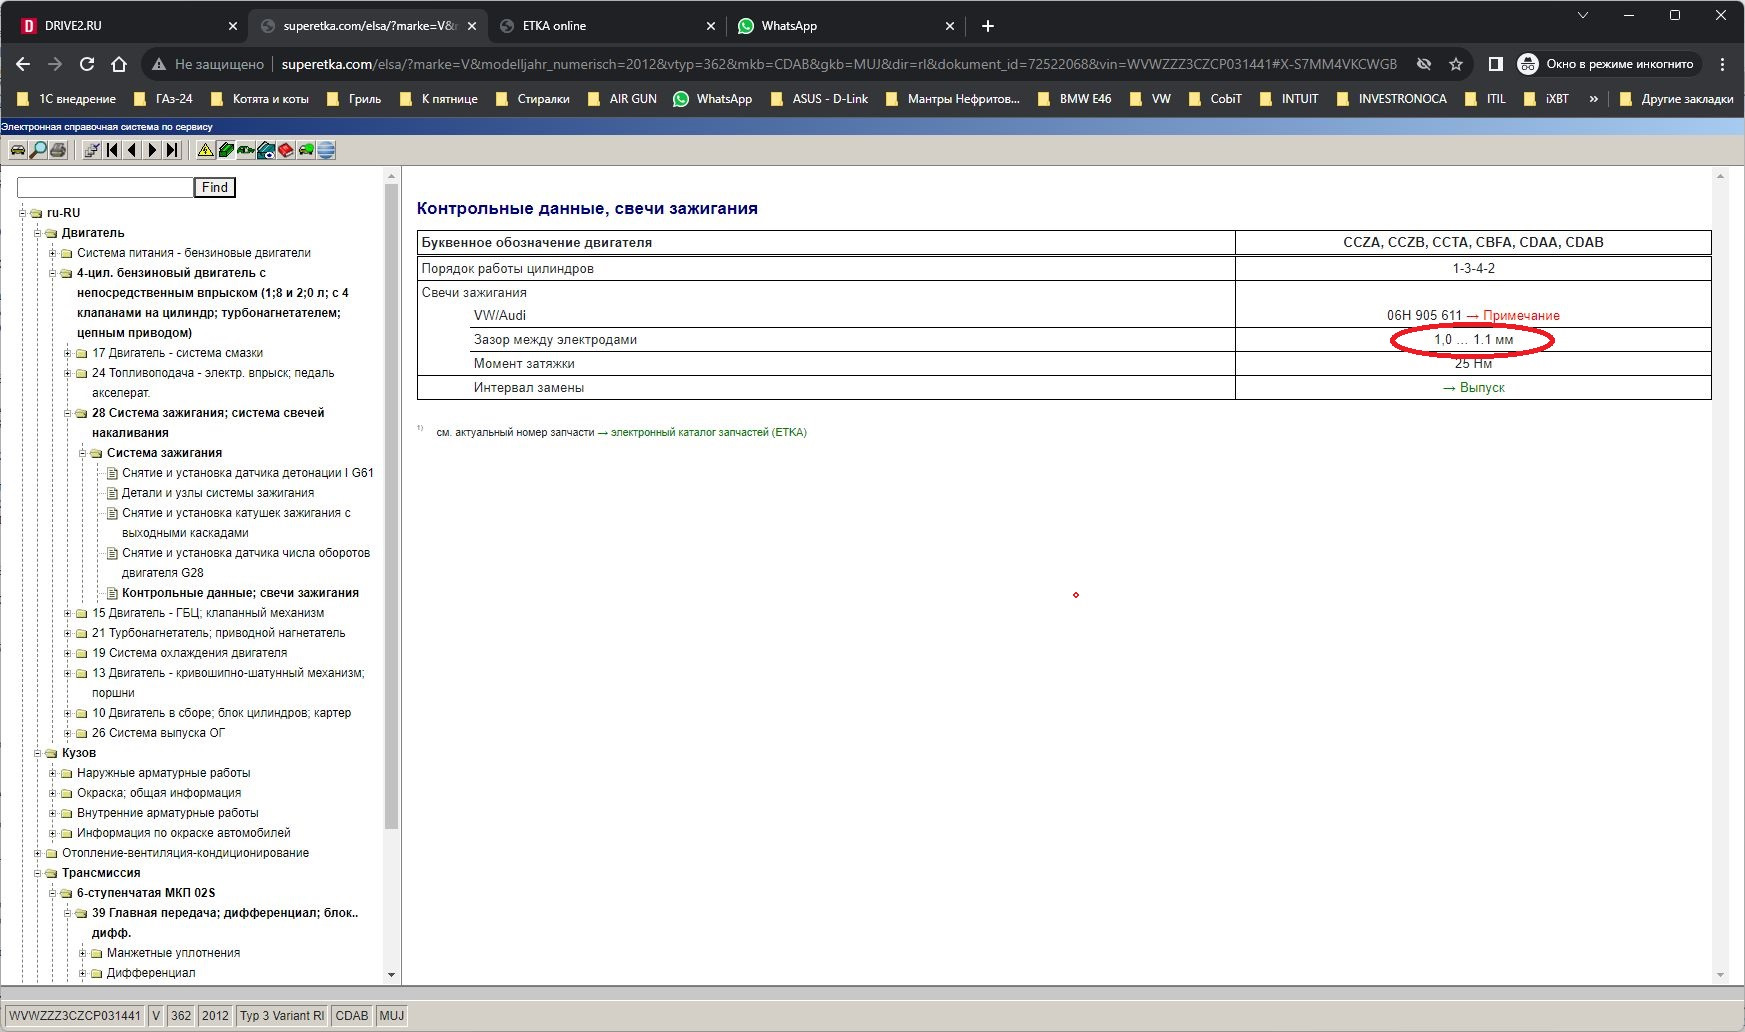
Task: Follow the Выпуск link for replacement interval
Action: coord(1481,388)
